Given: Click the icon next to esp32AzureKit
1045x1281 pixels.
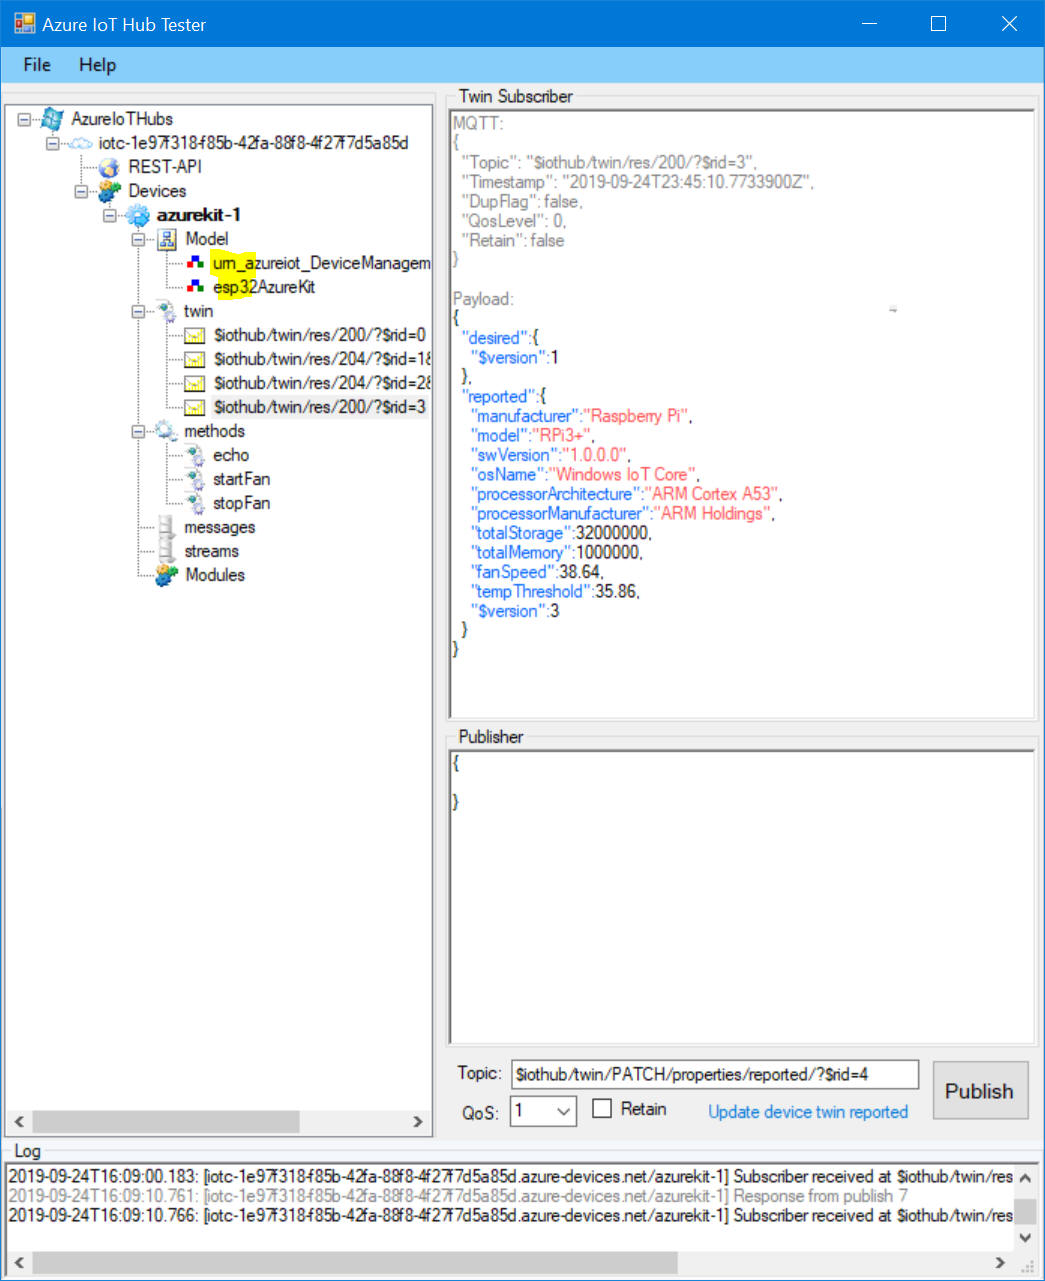Looking at the screenshot, I should pyautogui.click(x=196, y=287).
